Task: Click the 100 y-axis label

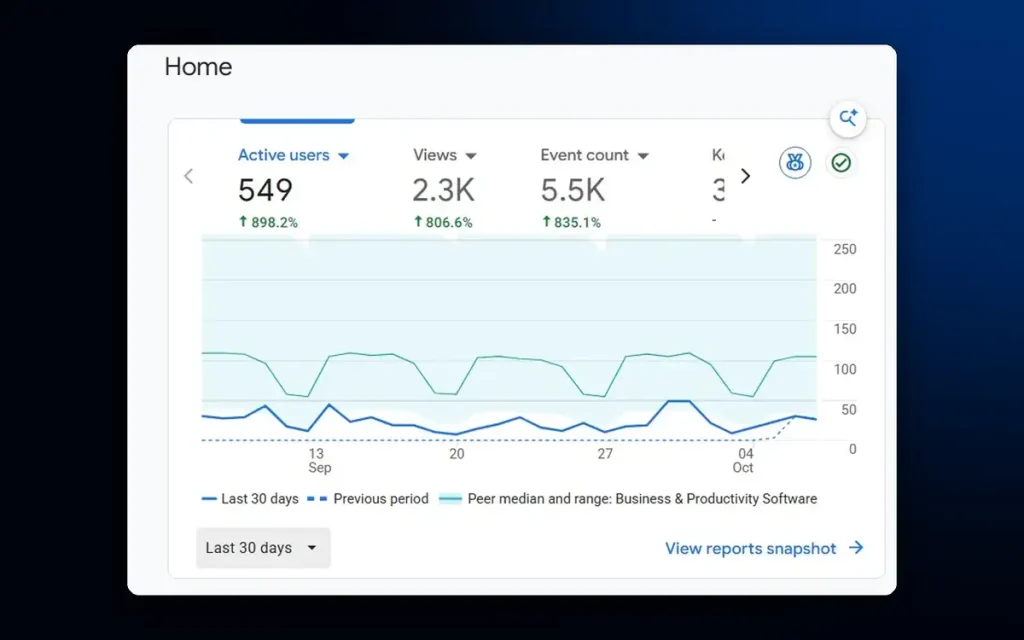Action: tap(845, 370)
